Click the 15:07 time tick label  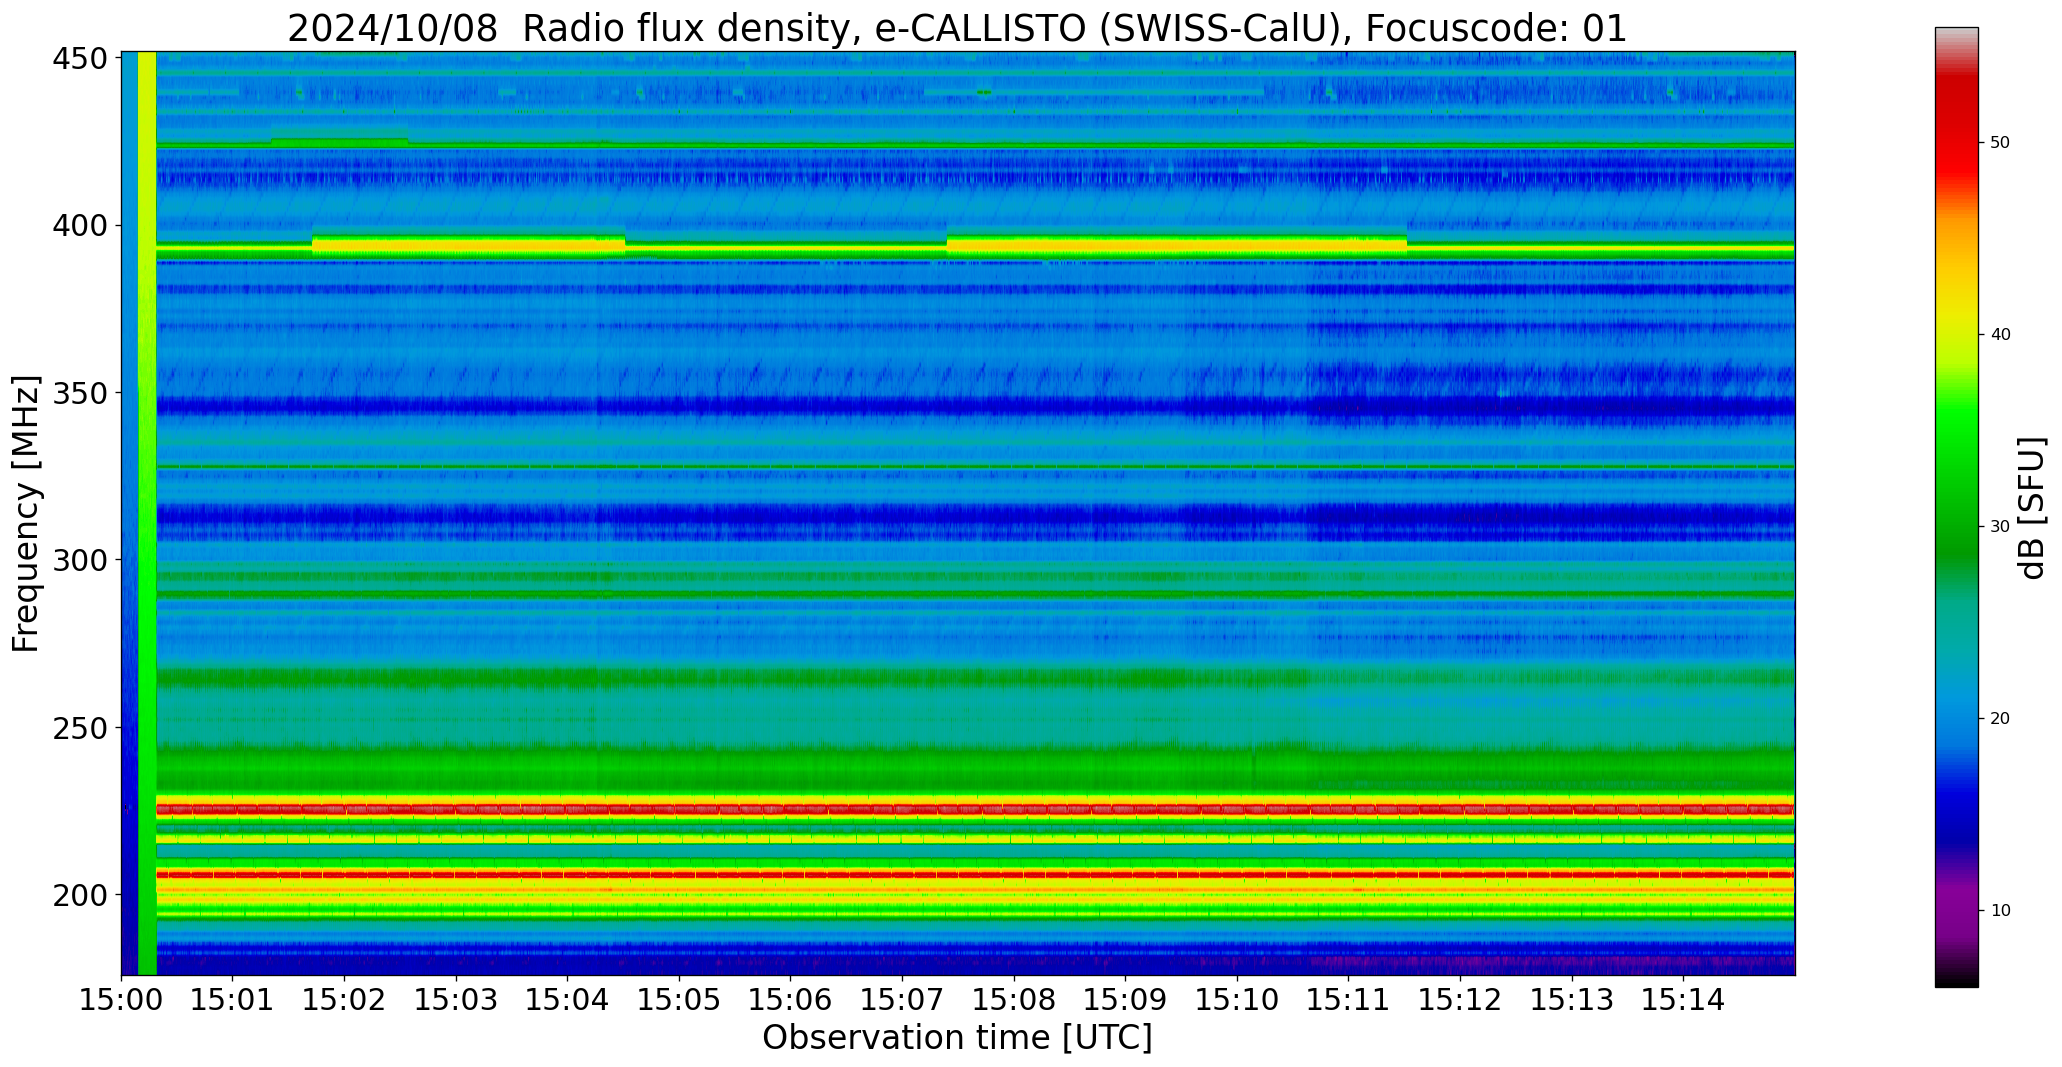(903, 999)
